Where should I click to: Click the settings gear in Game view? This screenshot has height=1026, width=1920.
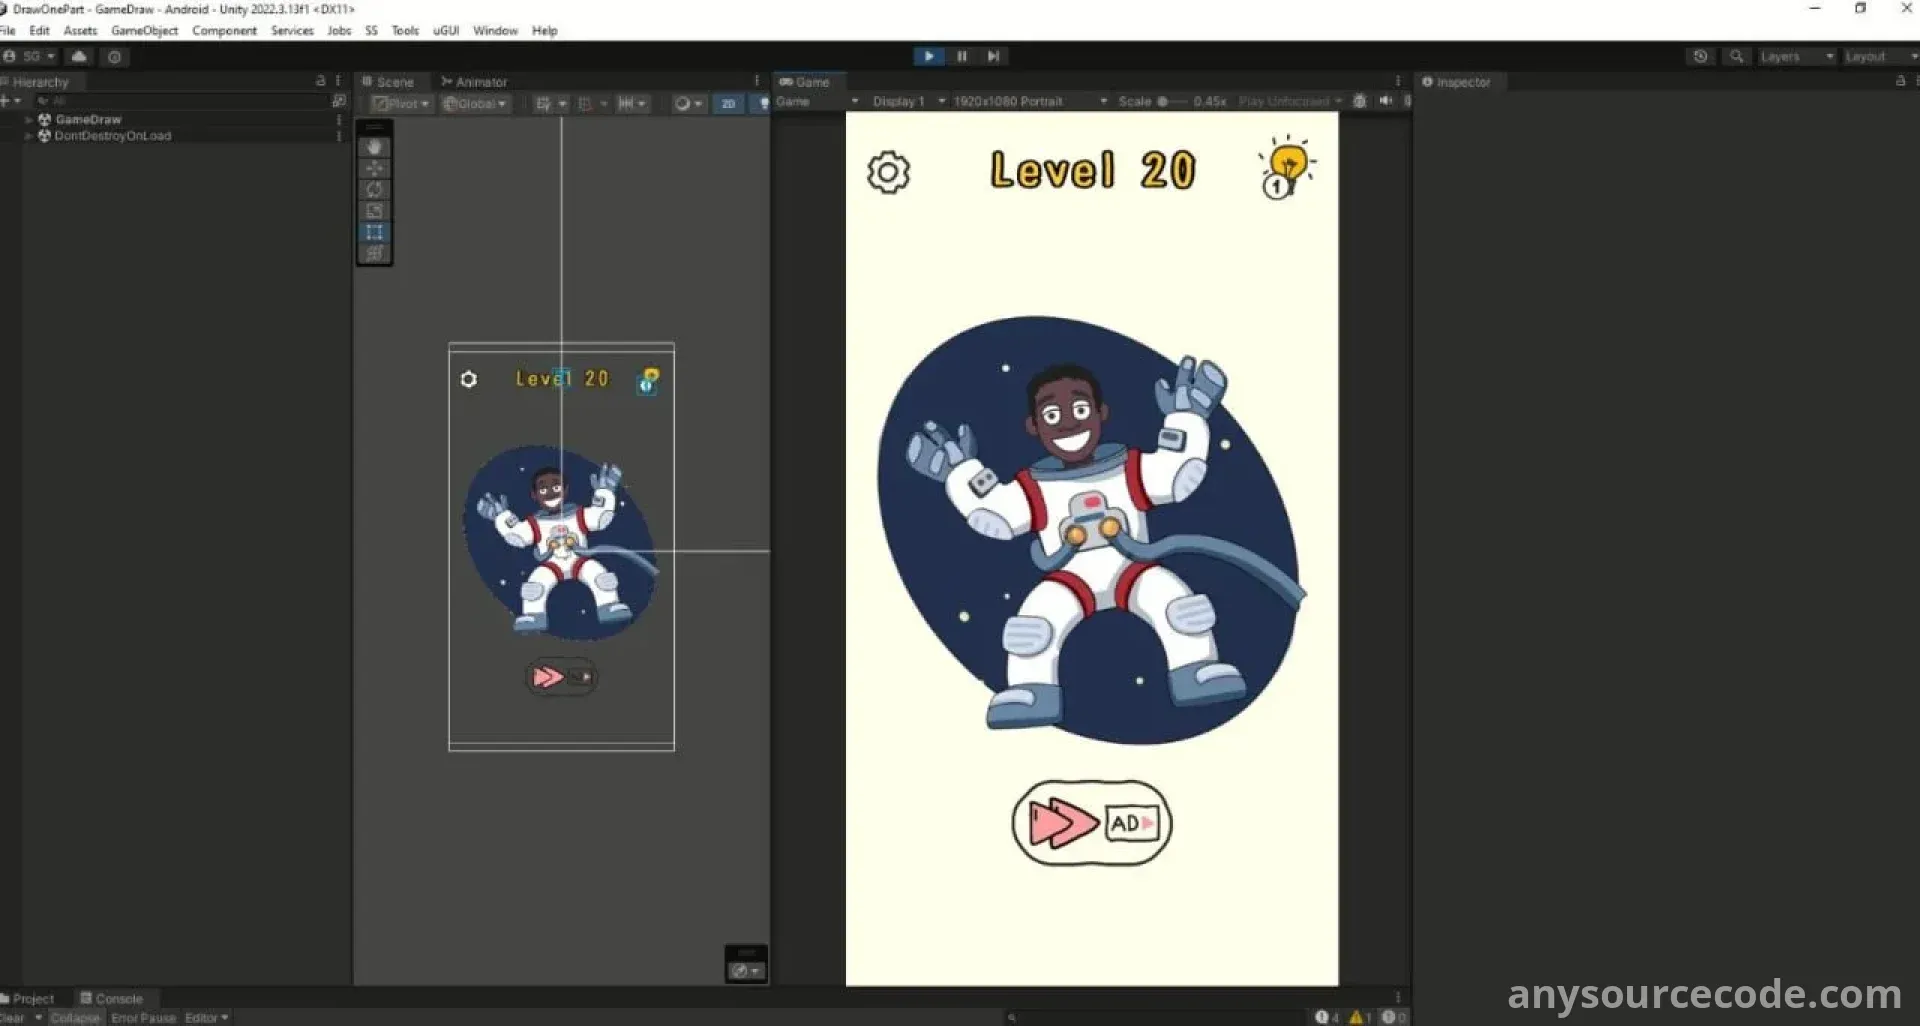tap(888, 172)
